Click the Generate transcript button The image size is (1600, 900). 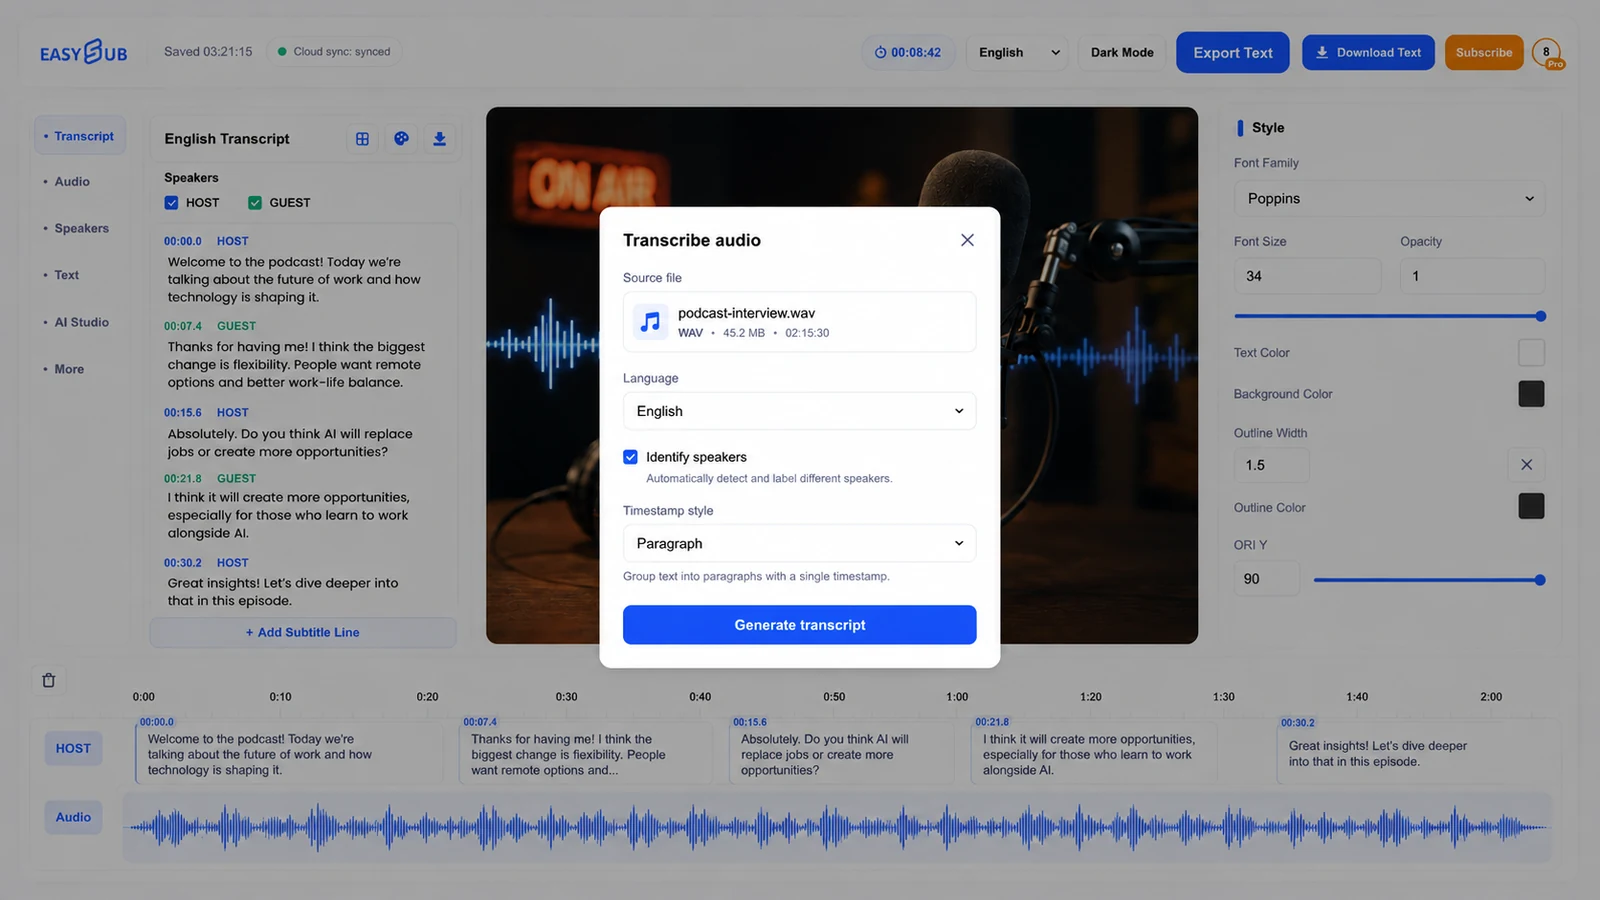(x=799, y=625)
